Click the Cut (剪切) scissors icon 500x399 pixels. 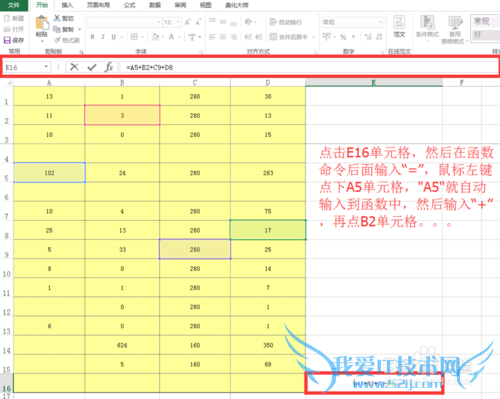pyautogui.click(x=57, y=18)
